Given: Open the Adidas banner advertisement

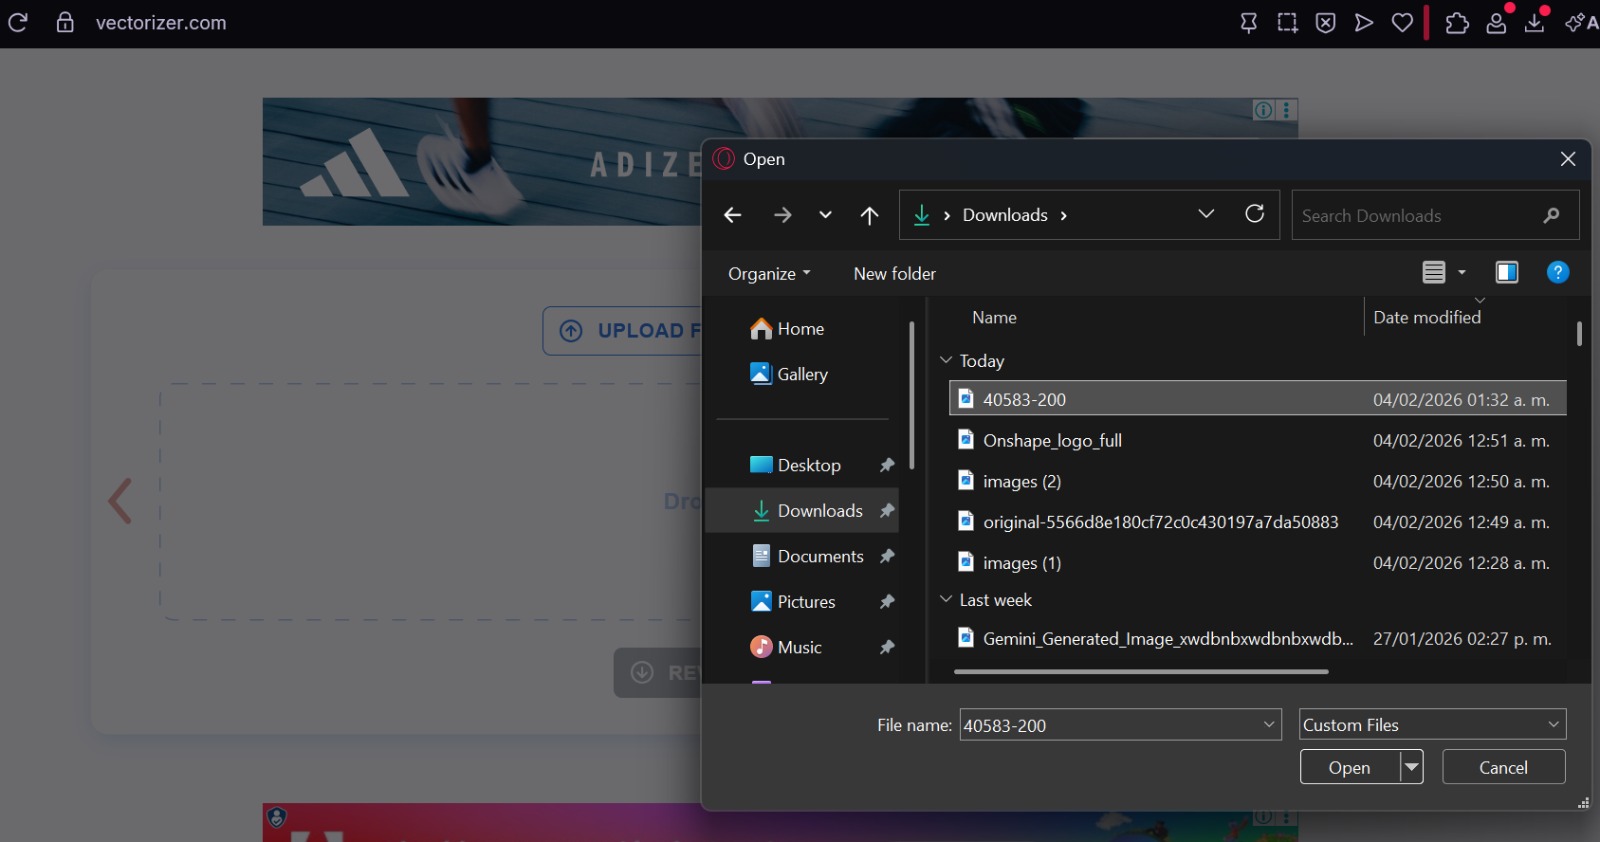Looking at the screenshot, I should tap(482, 161).
